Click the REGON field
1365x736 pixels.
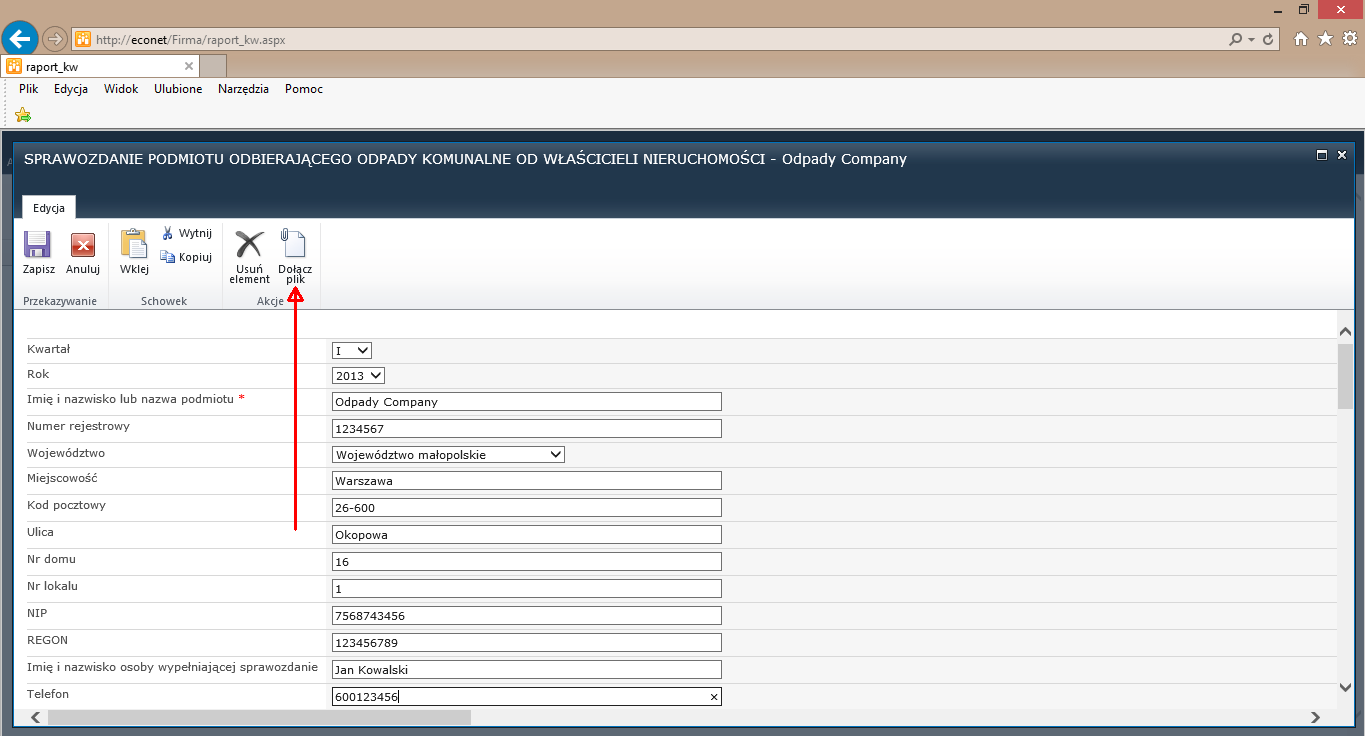(x=526, y=642)
